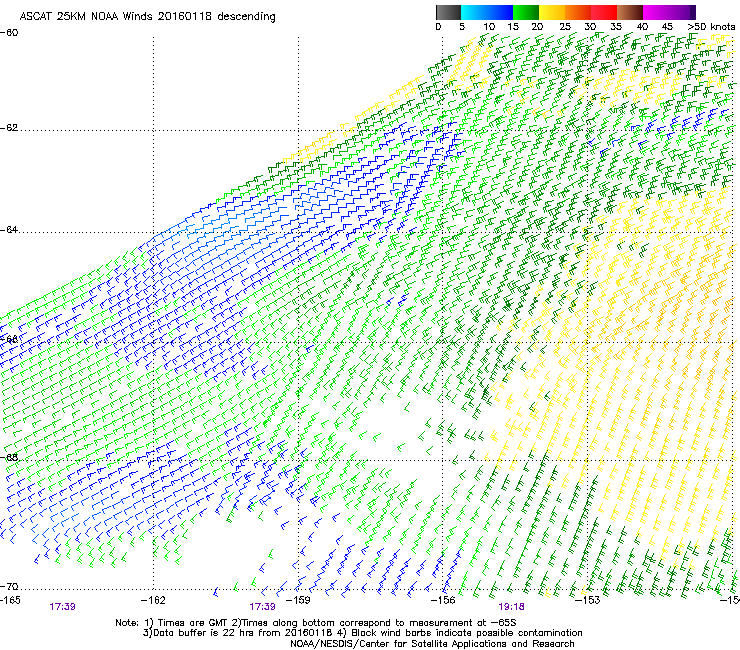Click the '-64' latitude label
Screen dimensions: 740x650
coord(9,230)
